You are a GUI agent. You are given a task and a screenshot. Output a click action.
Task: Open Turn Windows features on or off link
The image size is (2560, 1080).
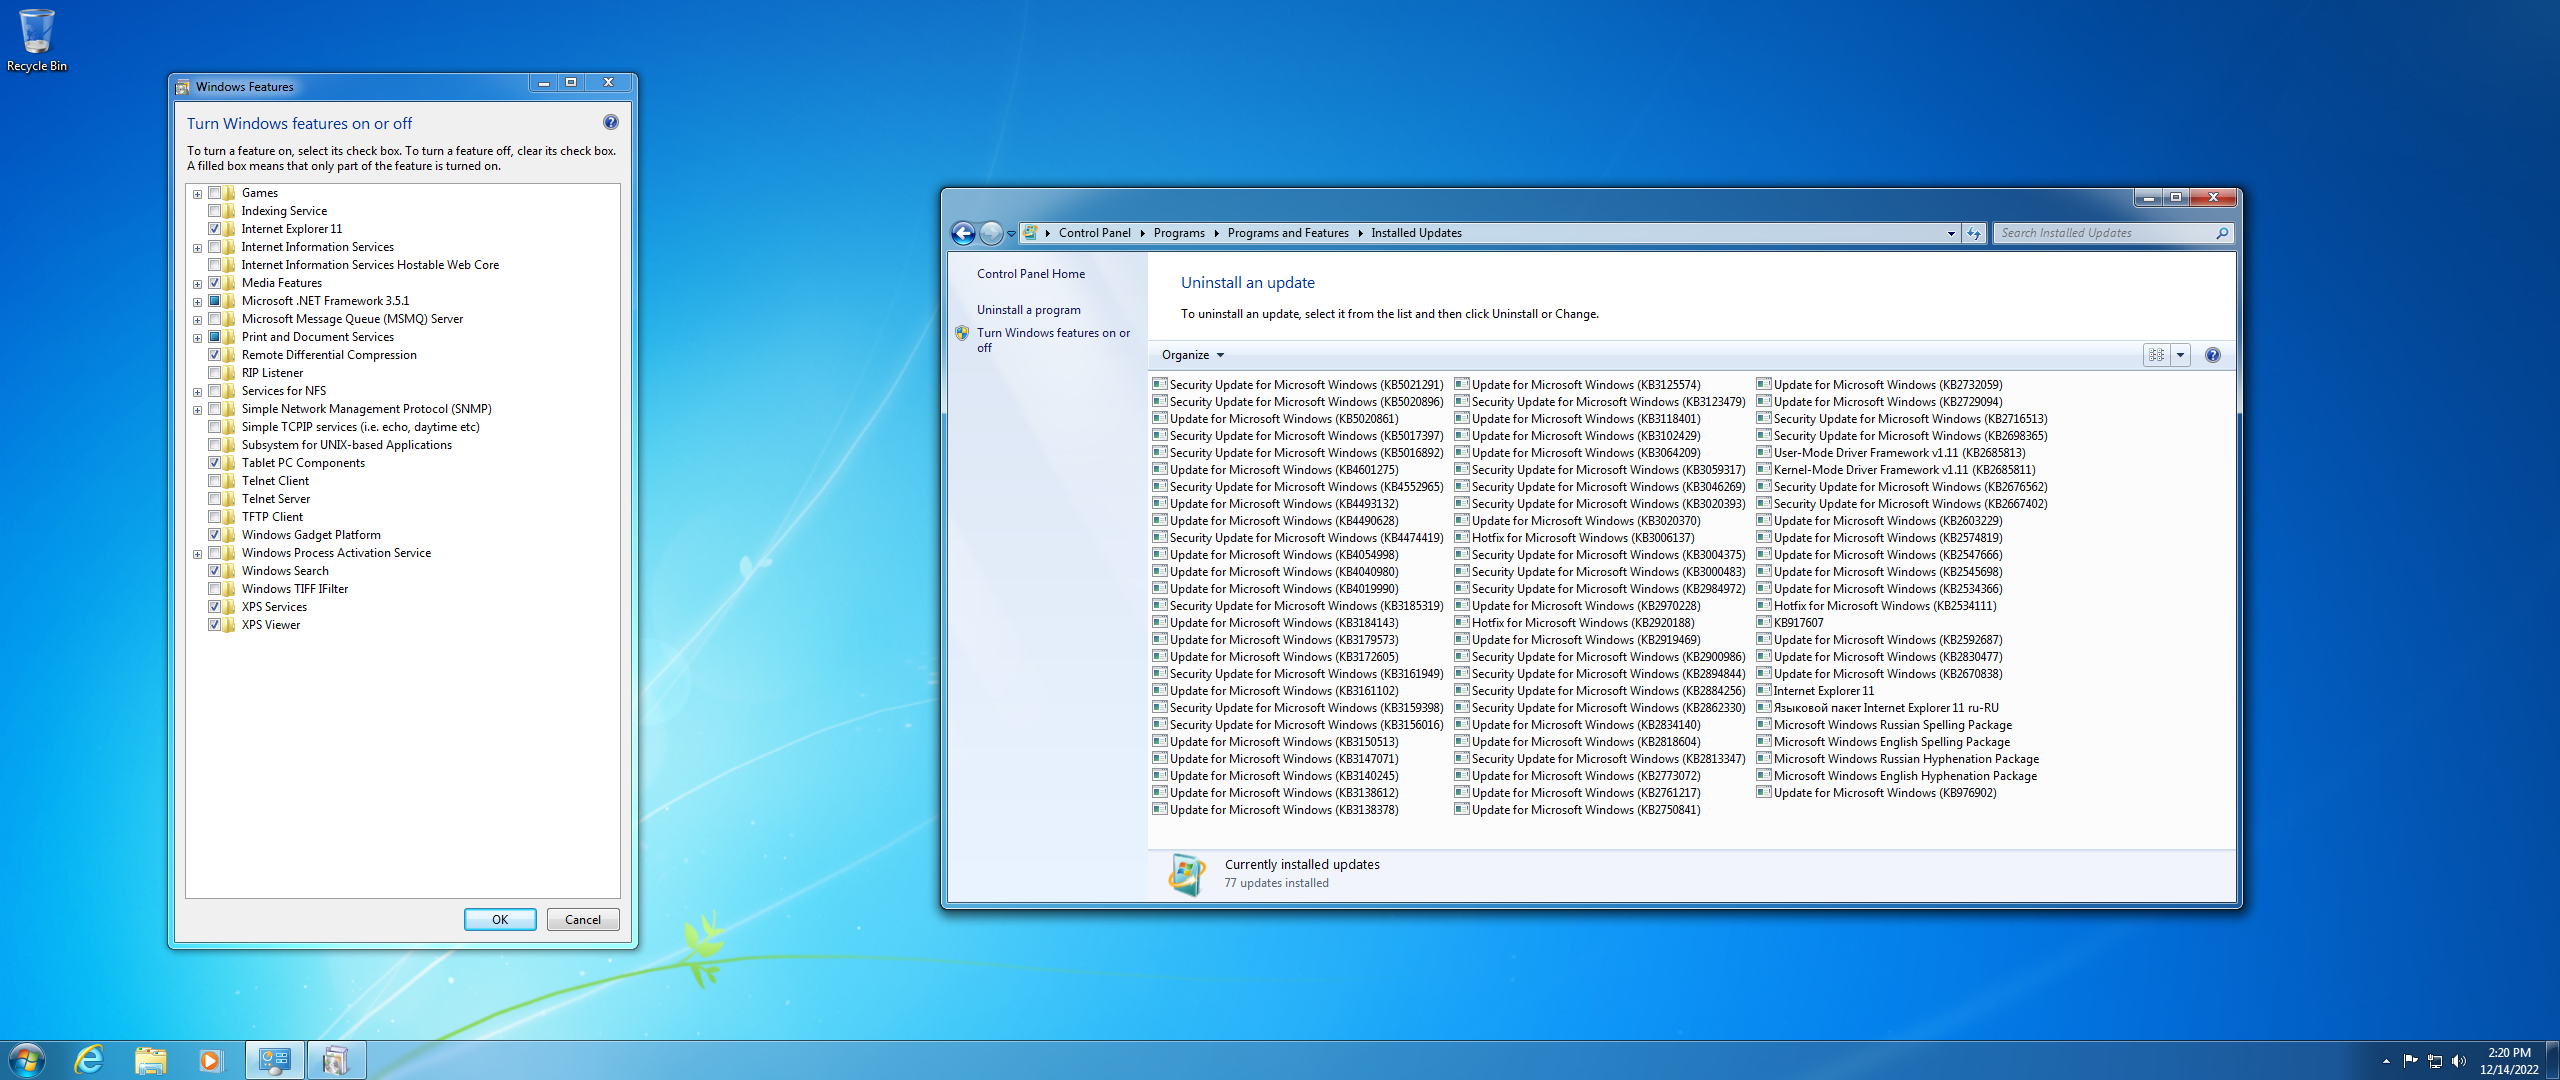[1053, 340]
